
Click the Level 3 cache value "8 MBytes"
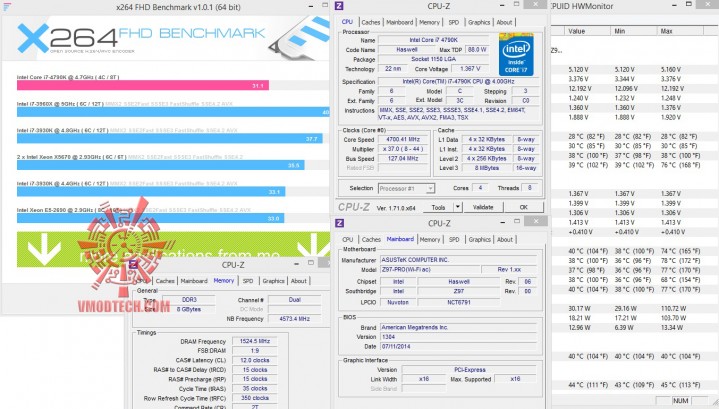(x=487, y=168)
